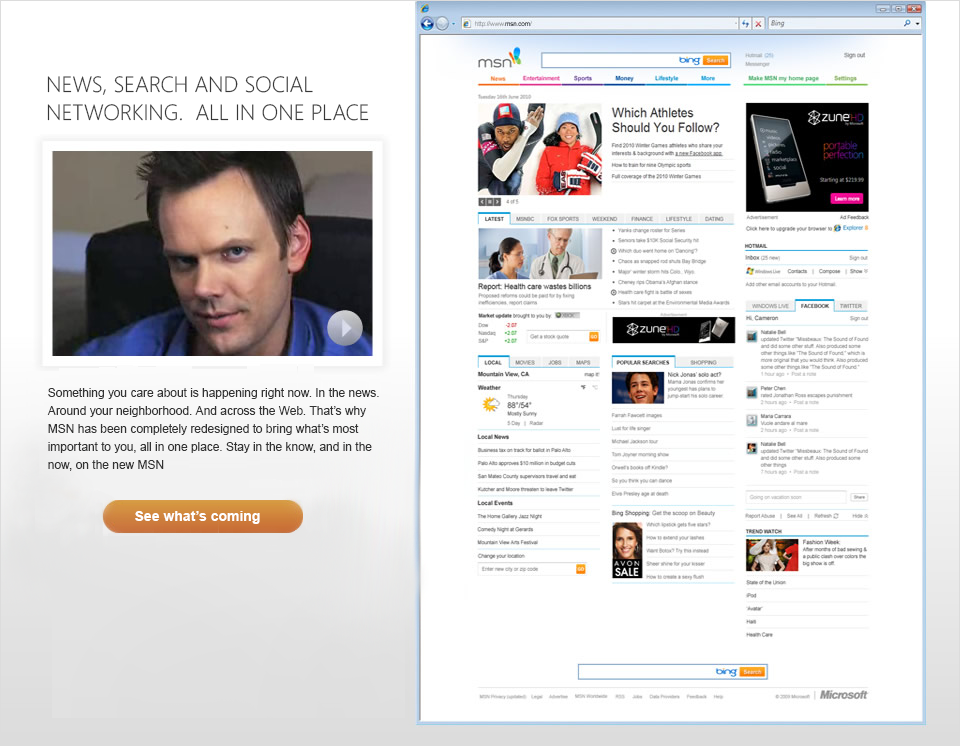
Task: Click the Sign out link at page top
Action: pyautogui.click(x=854, y=55)
